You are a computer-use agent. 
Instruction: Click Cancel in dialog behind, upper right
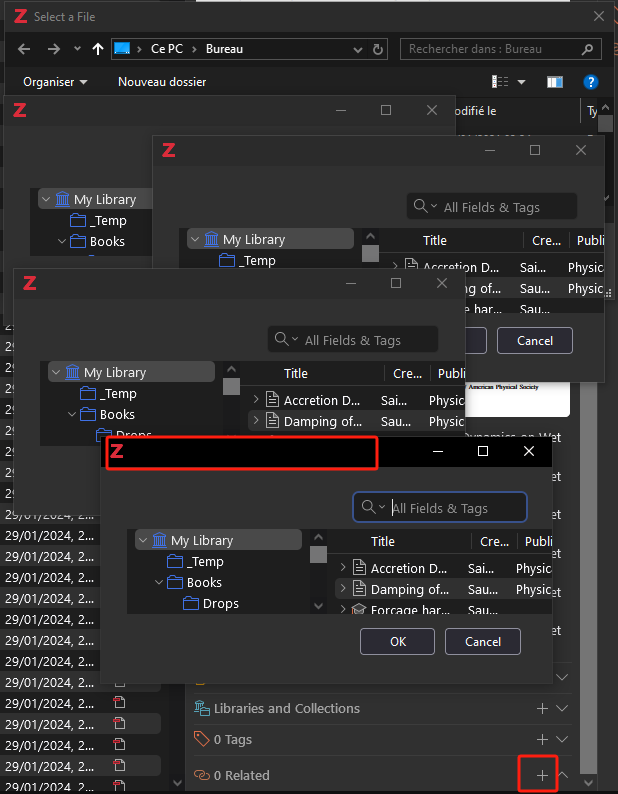pos(535,341)
